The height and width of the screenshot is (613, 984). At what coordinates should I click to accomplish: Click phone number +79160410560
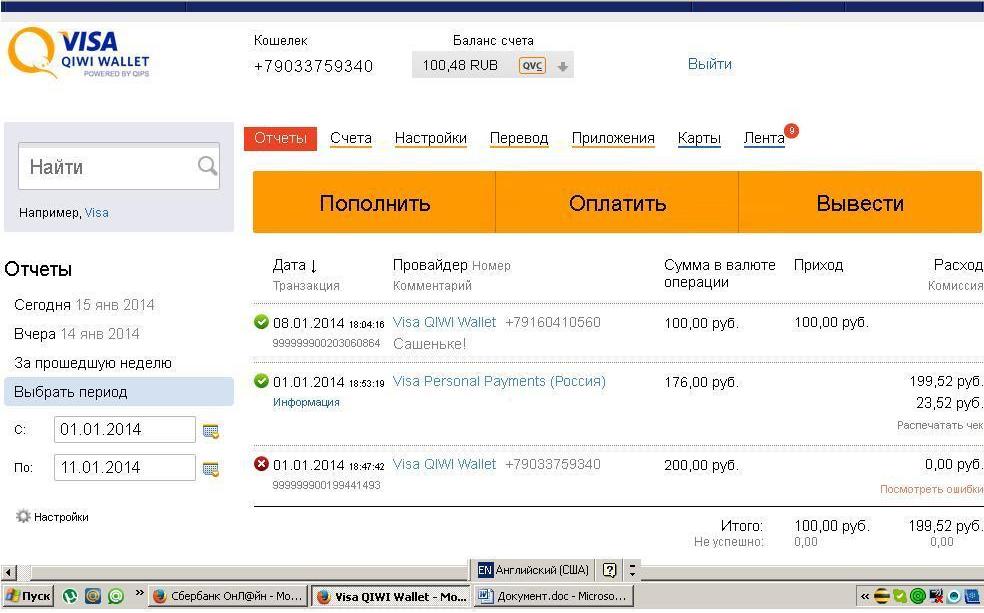pyautogui.click(x=552, y=322)
